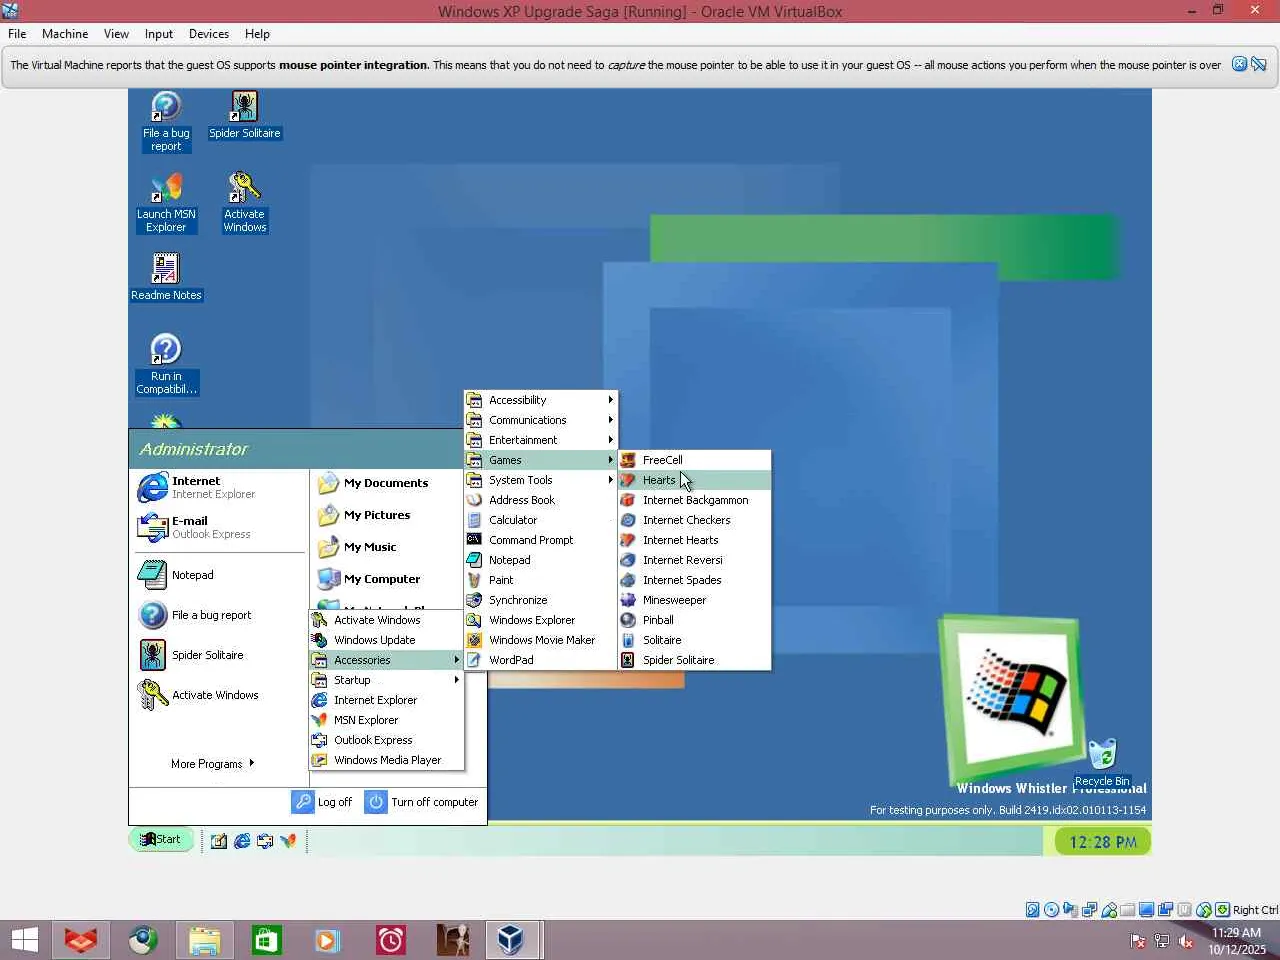Expand the Communications submenu

pos(541,420)
